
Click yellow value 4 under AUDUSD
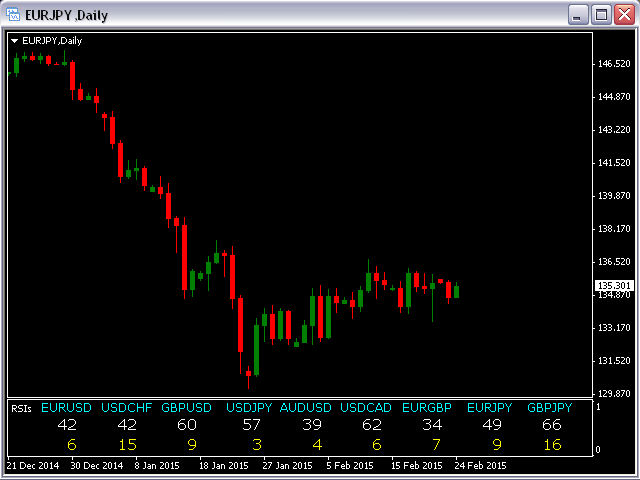coord(317,444)
